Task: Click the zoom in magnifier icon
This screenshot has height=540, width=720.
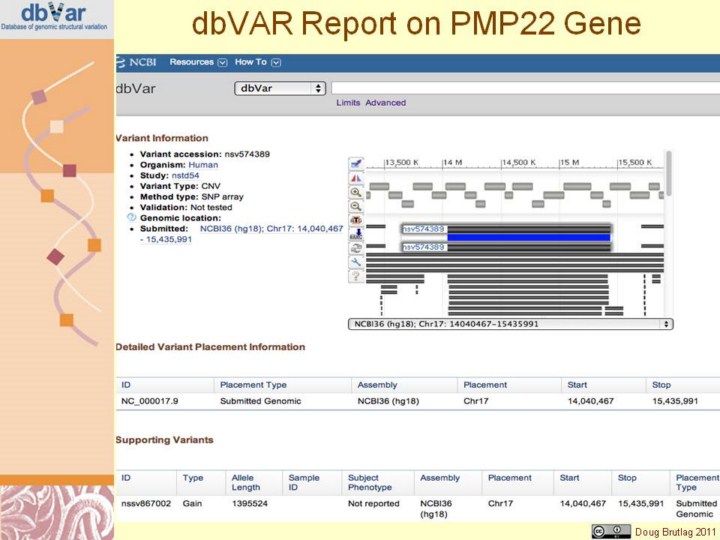Action: pyautogui.click(x=355, y=191)
